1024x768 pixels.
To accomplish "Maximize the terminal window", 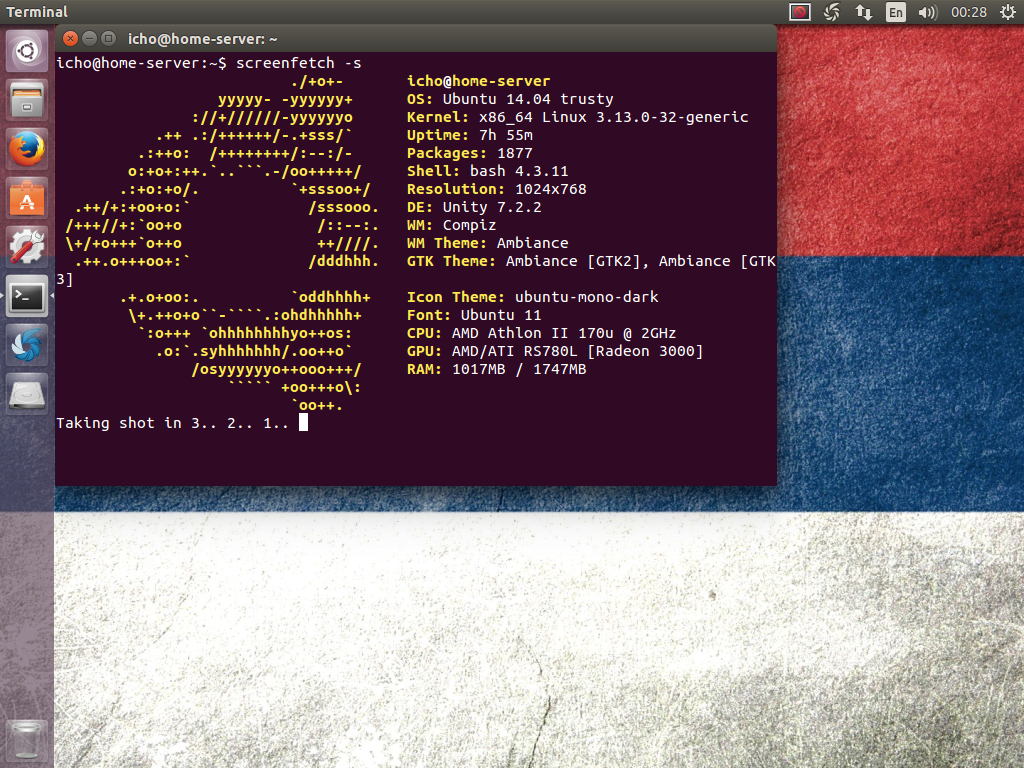I will (x=109, y=39).
